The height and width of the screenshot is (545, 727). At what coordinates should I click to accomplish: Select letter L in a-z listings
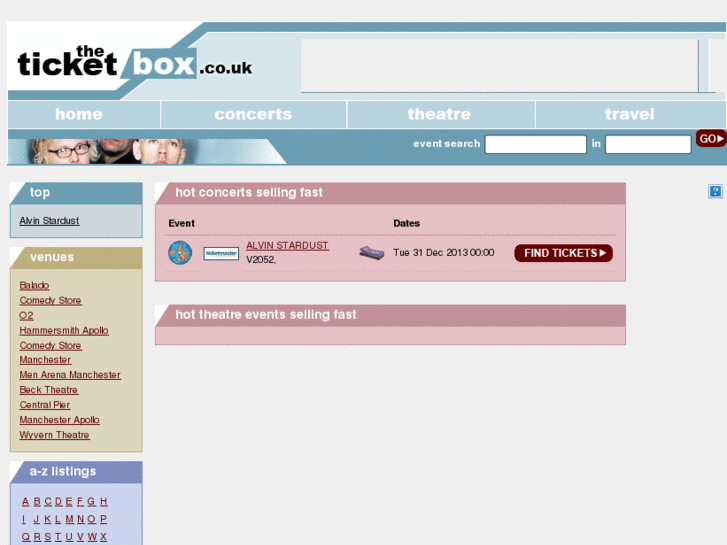click(x=58, y=519)
